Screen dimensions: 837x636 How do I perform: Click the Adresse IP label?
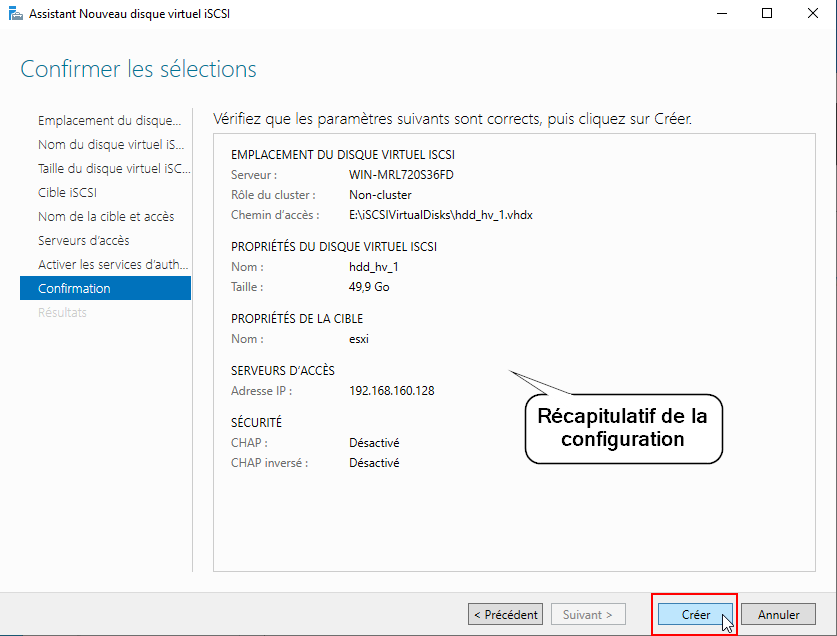click(261, 391)
